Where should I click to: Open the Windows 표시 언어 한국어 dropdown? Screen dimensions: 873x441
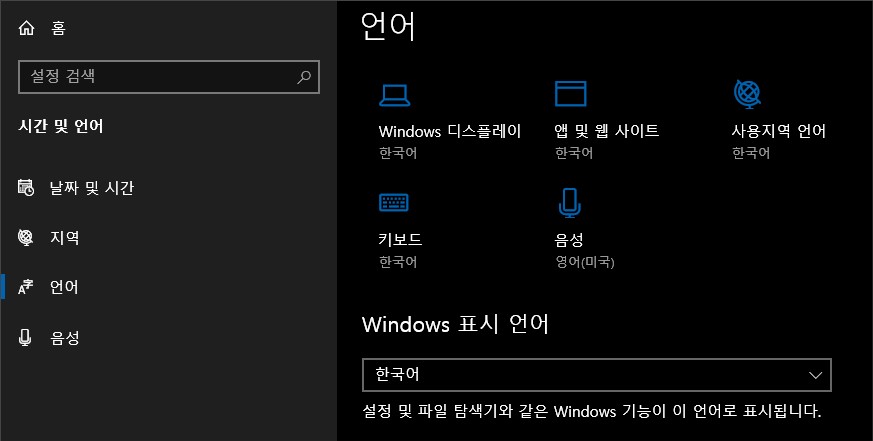[597, 375]
